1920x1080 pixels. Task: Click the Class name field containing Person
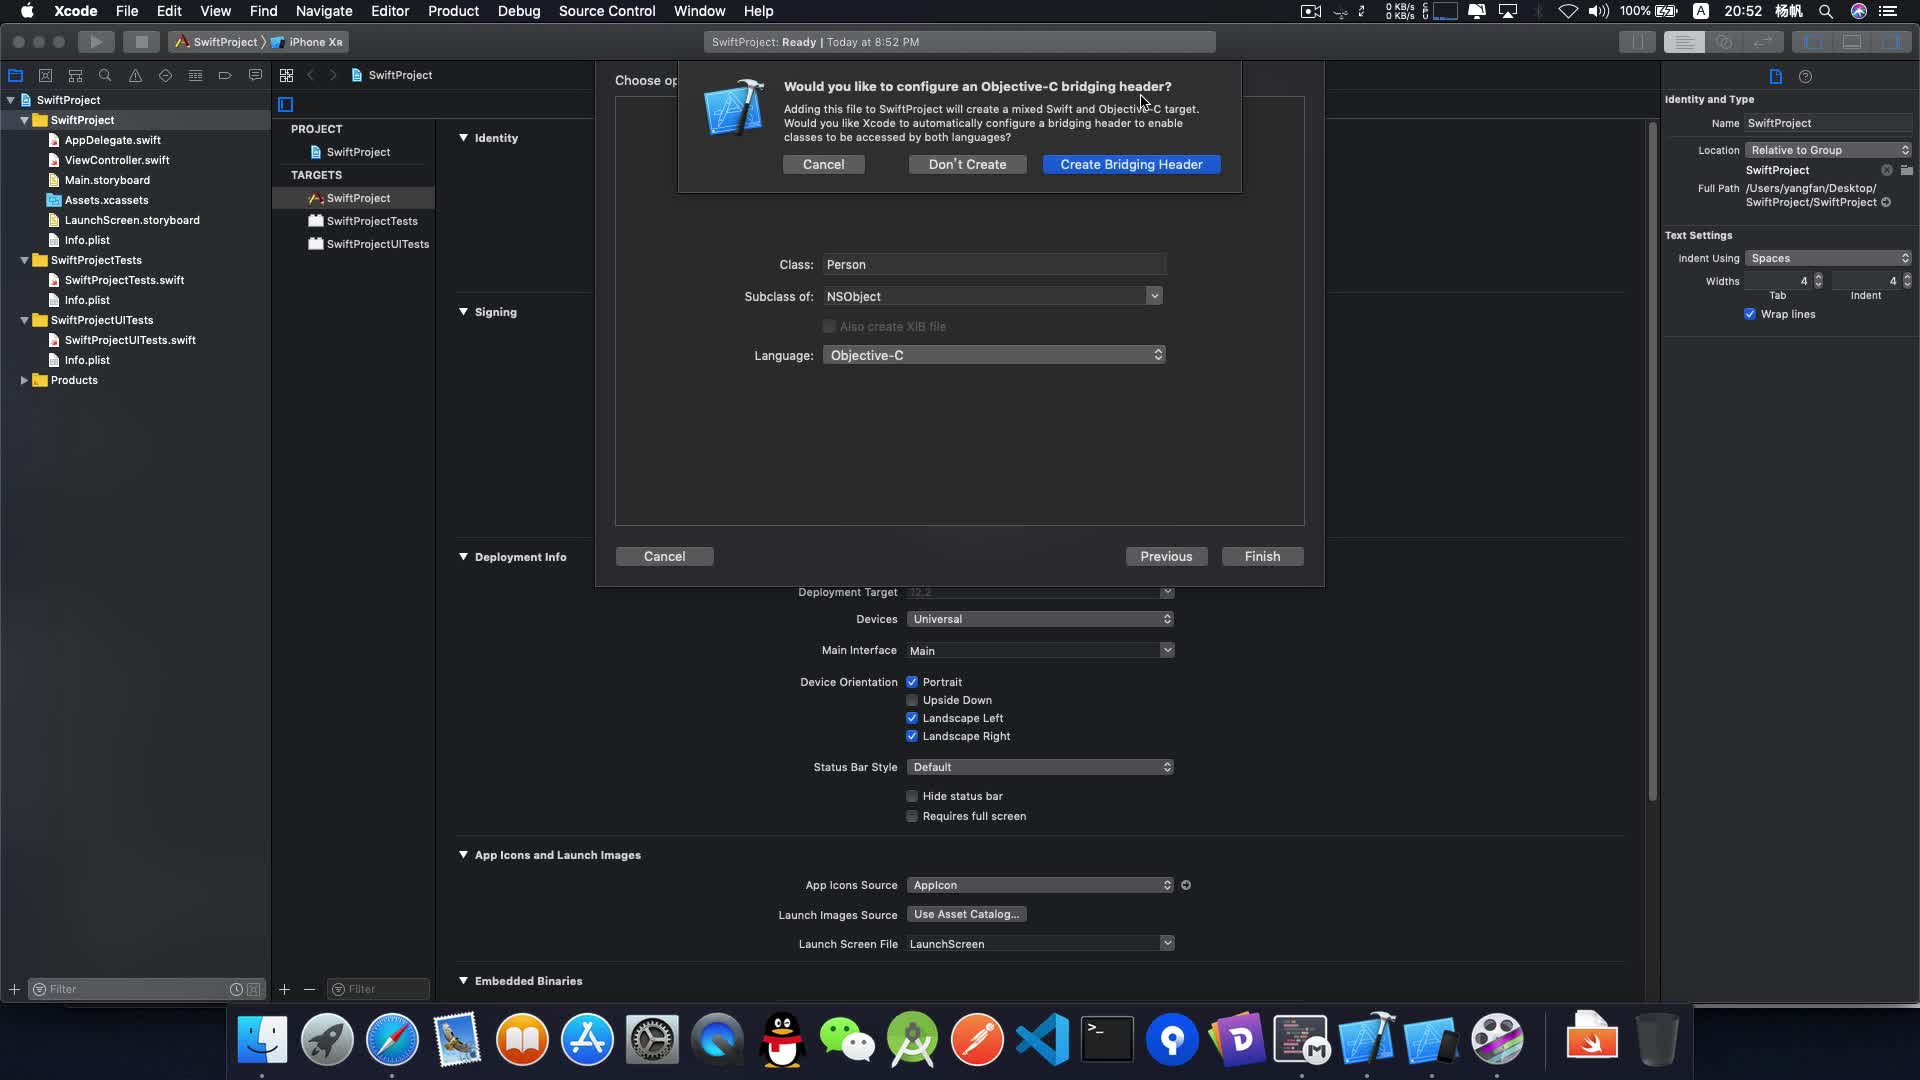click(x=994, y=264)
